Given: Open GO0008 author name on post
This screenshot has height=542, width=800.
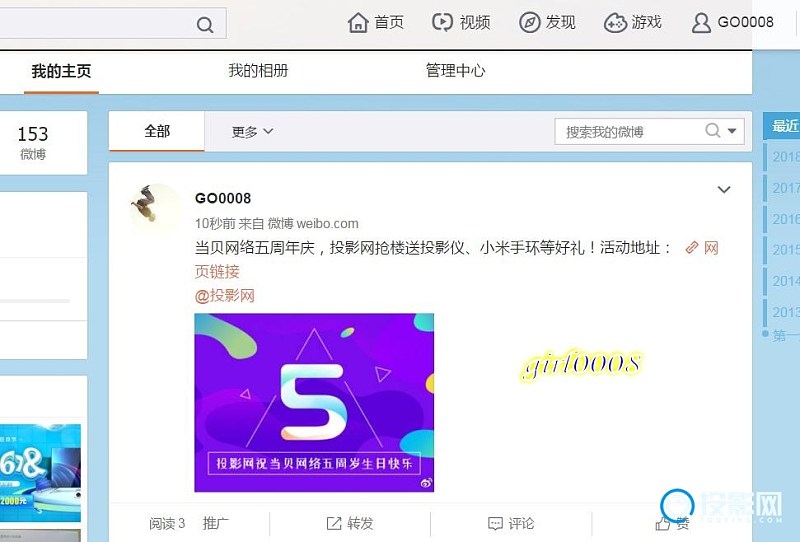Looking at the screenshot, I should point(223,198).
